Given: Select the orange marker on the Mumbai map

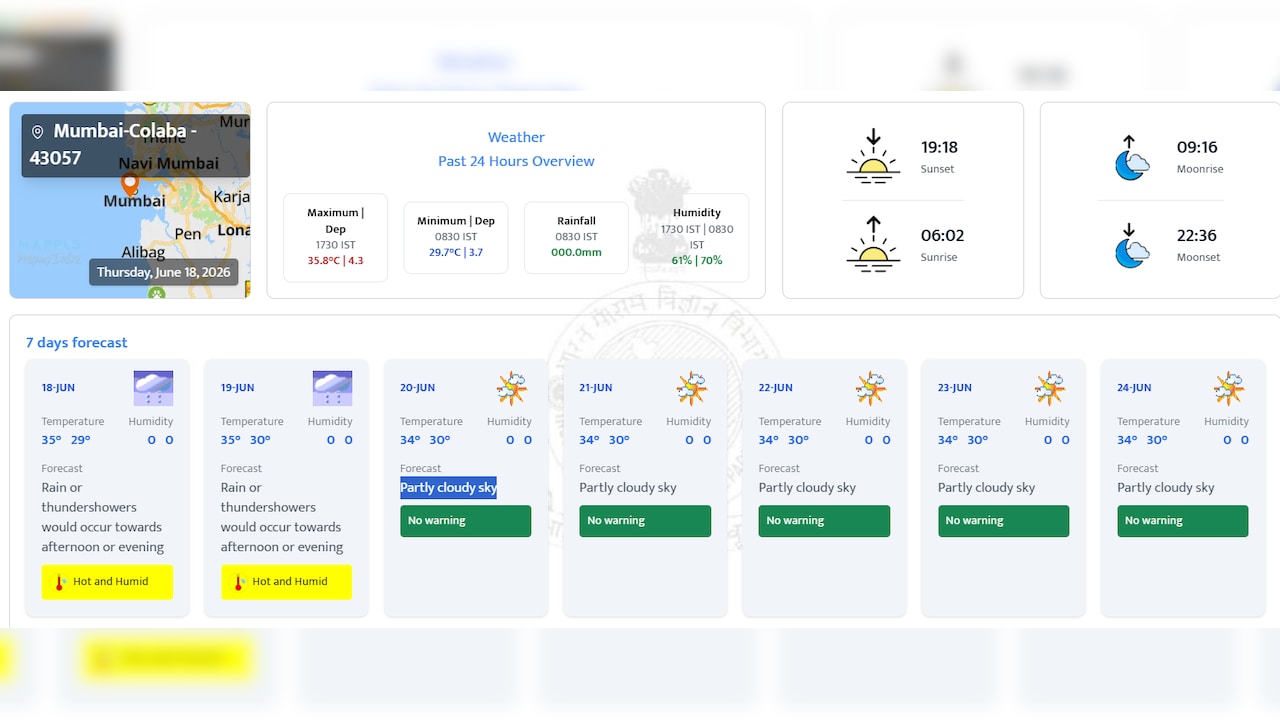Looking at the screenshot, I should click(x=129, y=184).
